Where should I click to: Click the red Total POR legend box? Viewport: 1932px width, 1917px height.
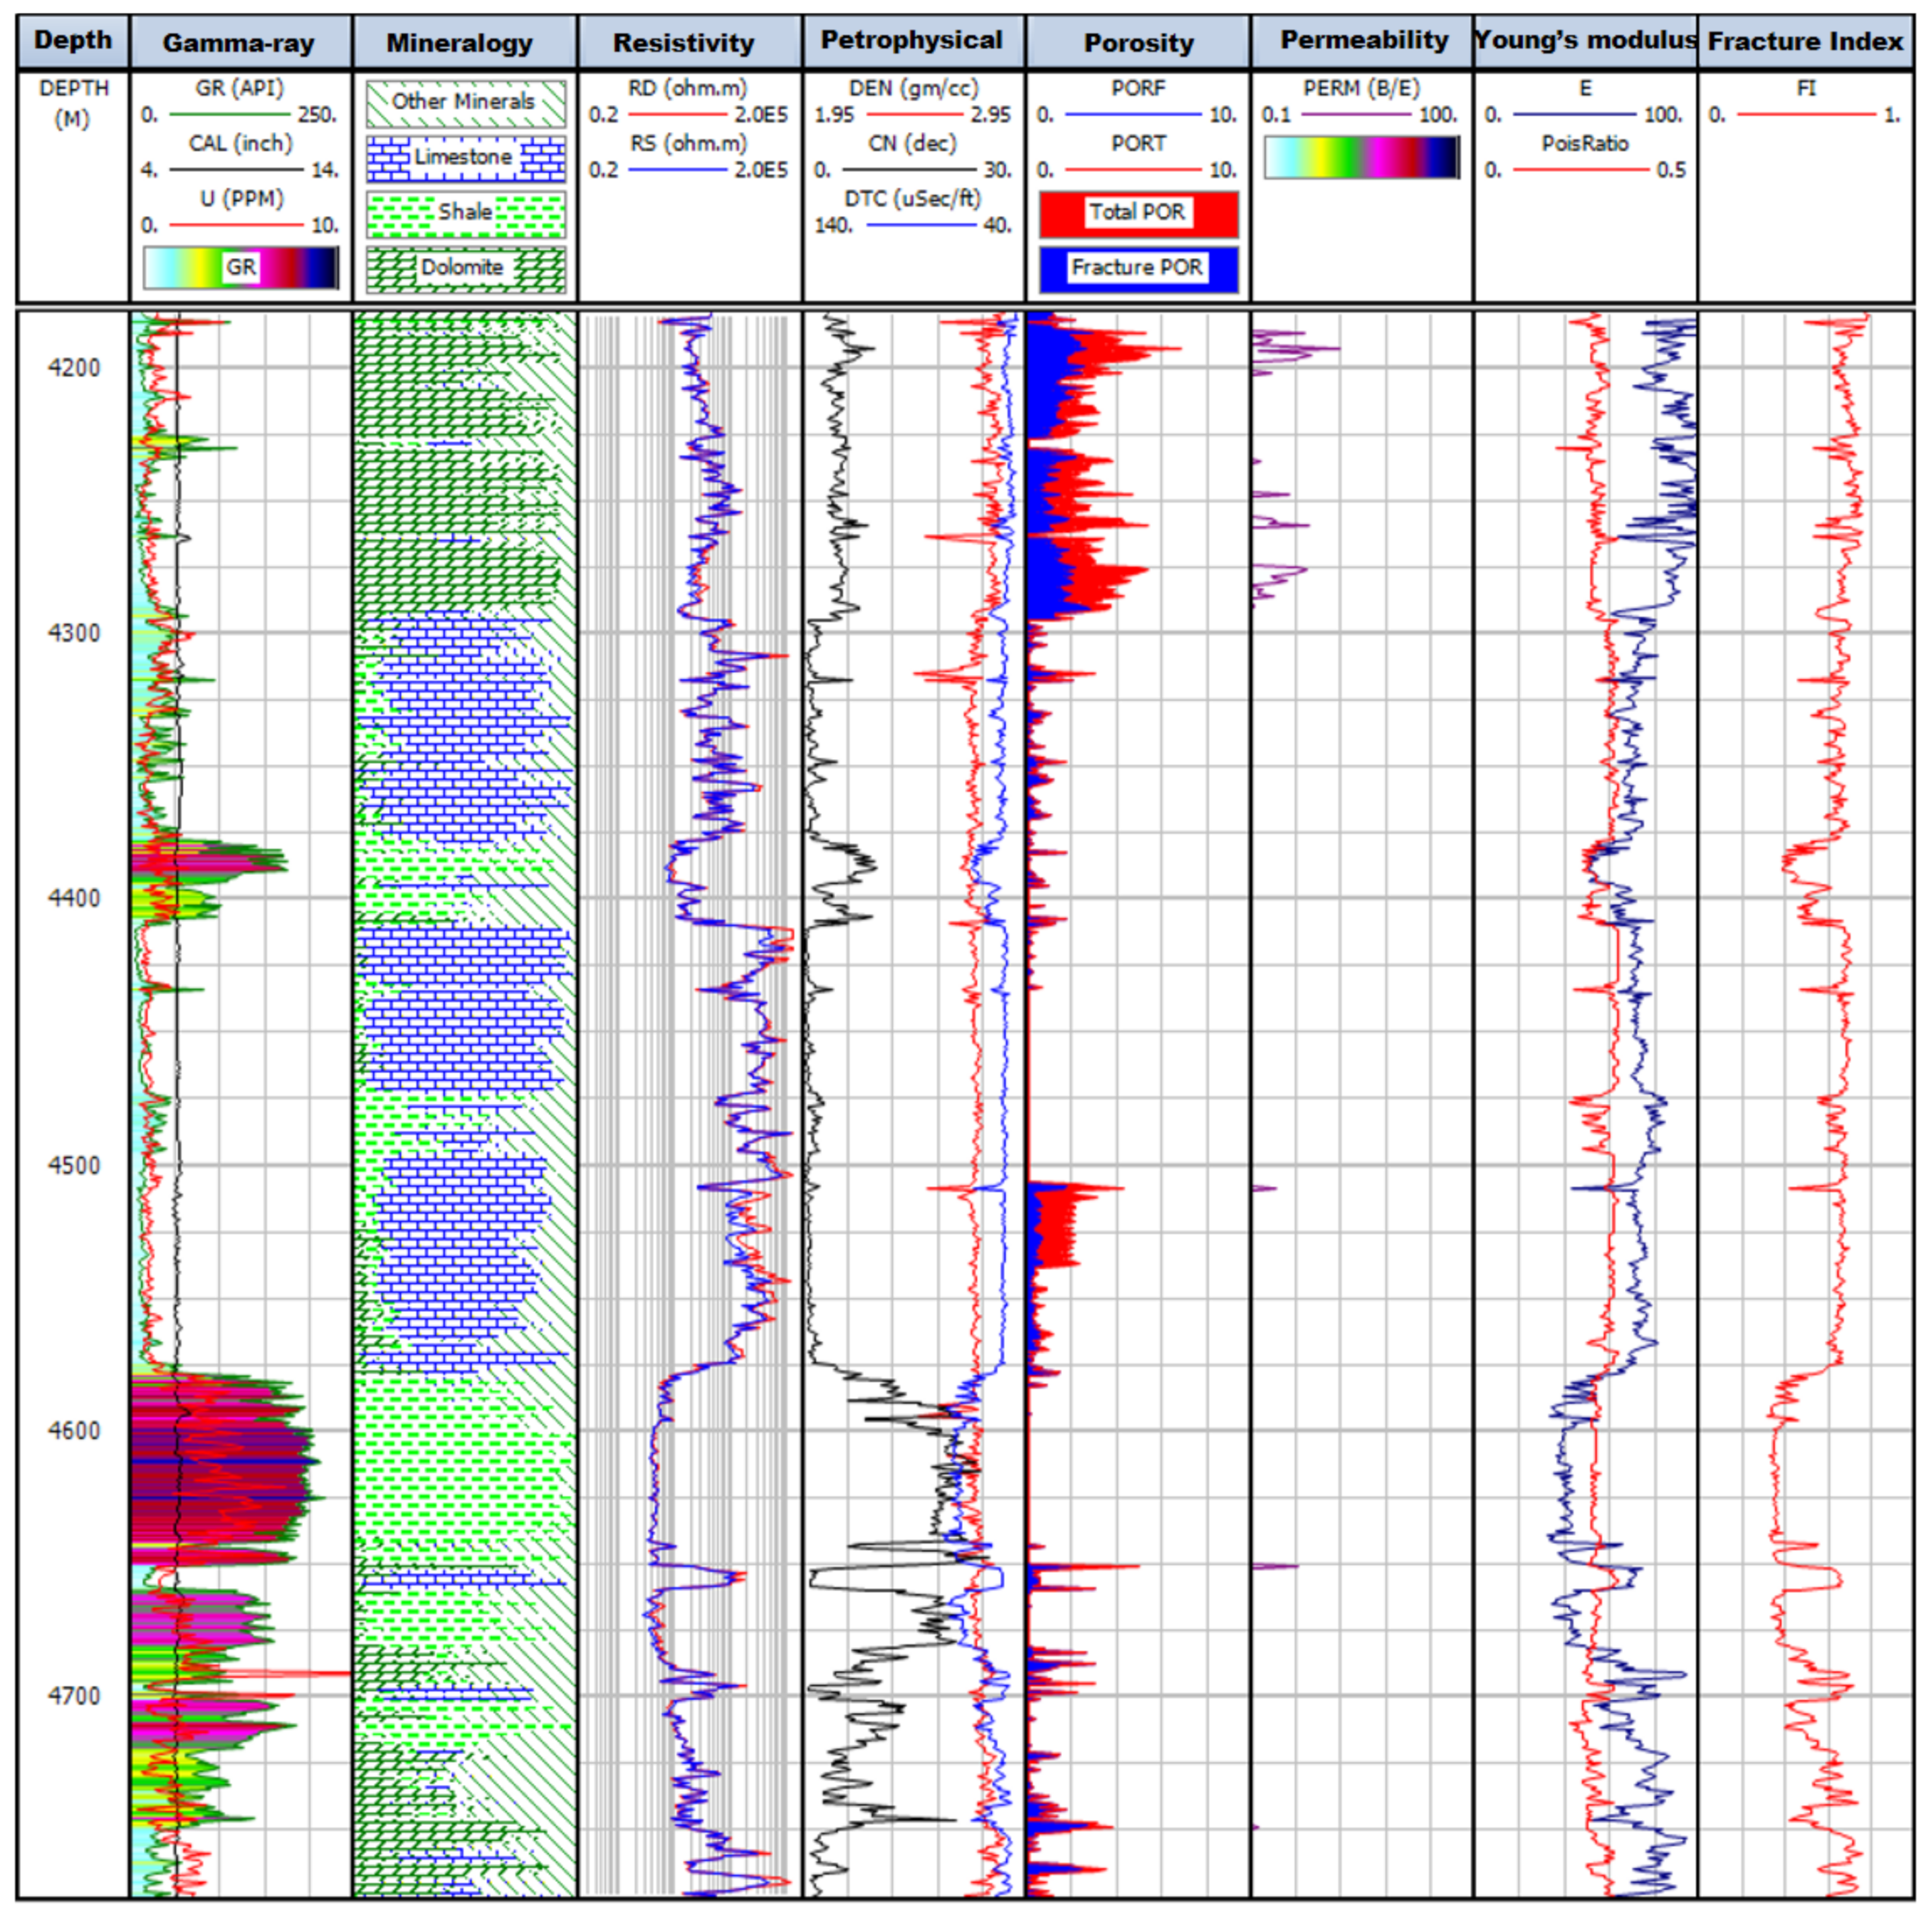[1138, 213]
